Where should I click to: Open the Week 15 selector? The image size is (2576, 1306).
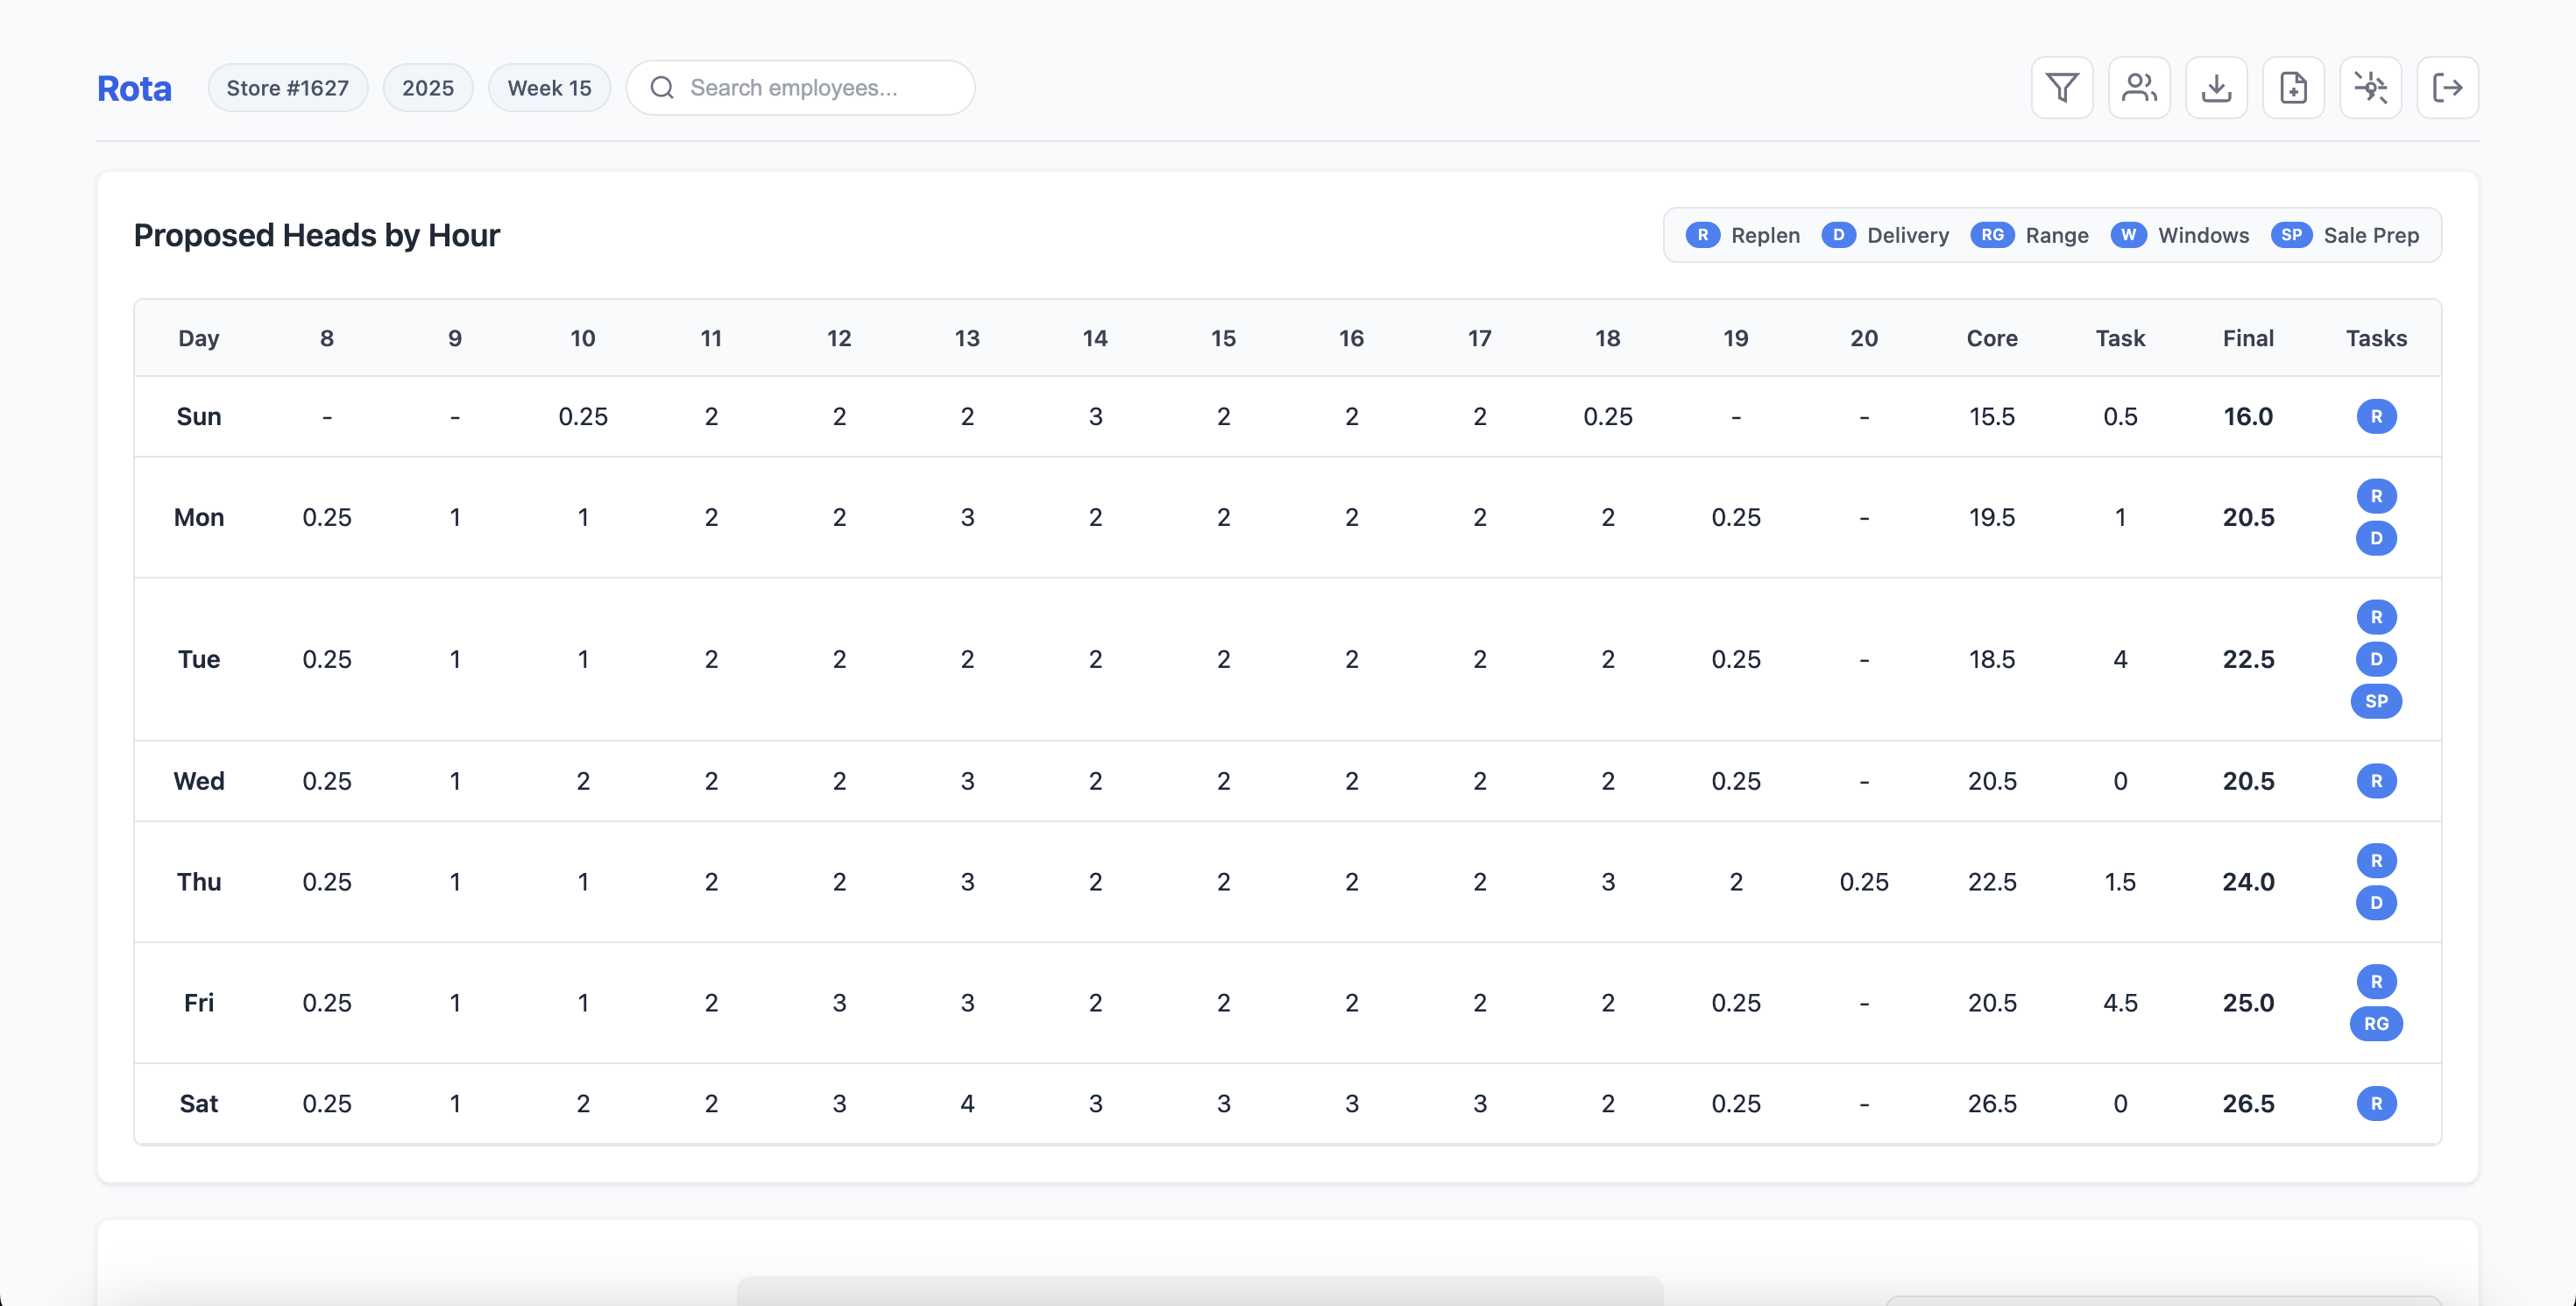click(549, 87)
